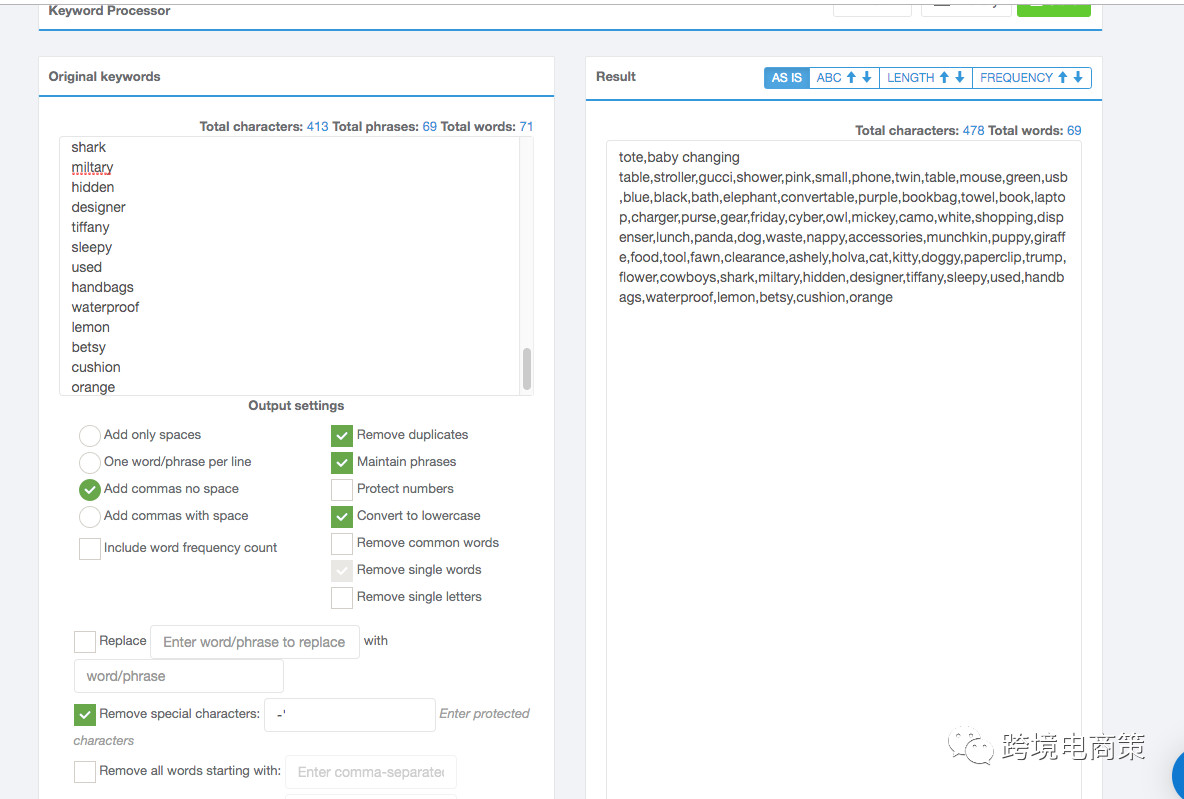
Task: Select the AS IS sort tab
Action: pyautogui.click(x=787, y=77)
